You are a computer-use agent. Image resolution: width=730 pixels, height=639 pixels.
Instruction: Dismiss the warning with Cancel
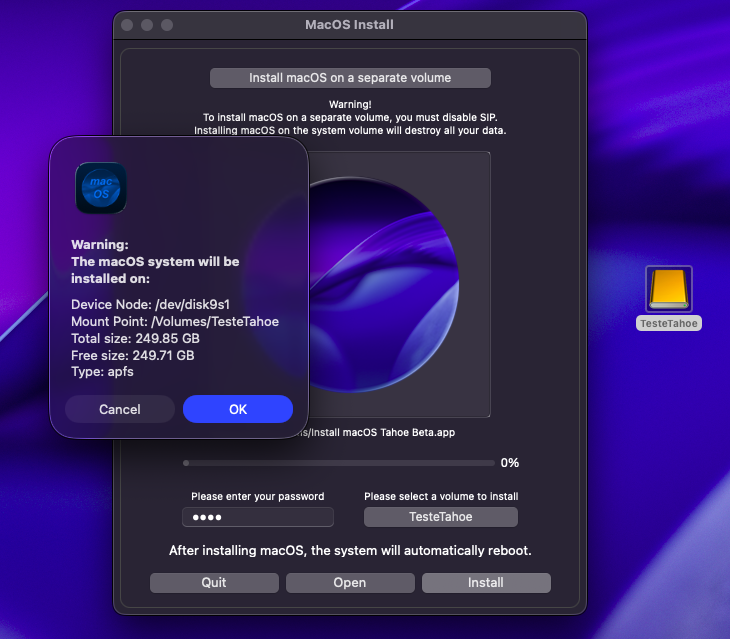120,409
